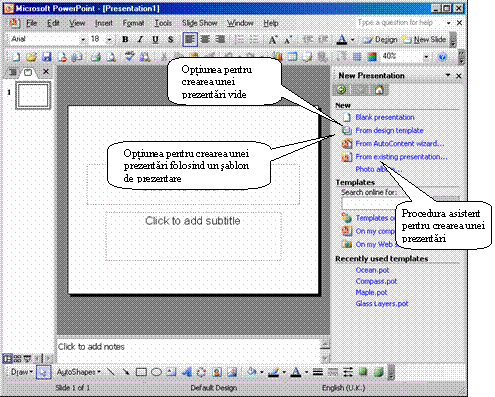Open the Font Color dropdown arrow in the formatting toolbar
The image size is (495, 397).
click(x=352, y=40)
